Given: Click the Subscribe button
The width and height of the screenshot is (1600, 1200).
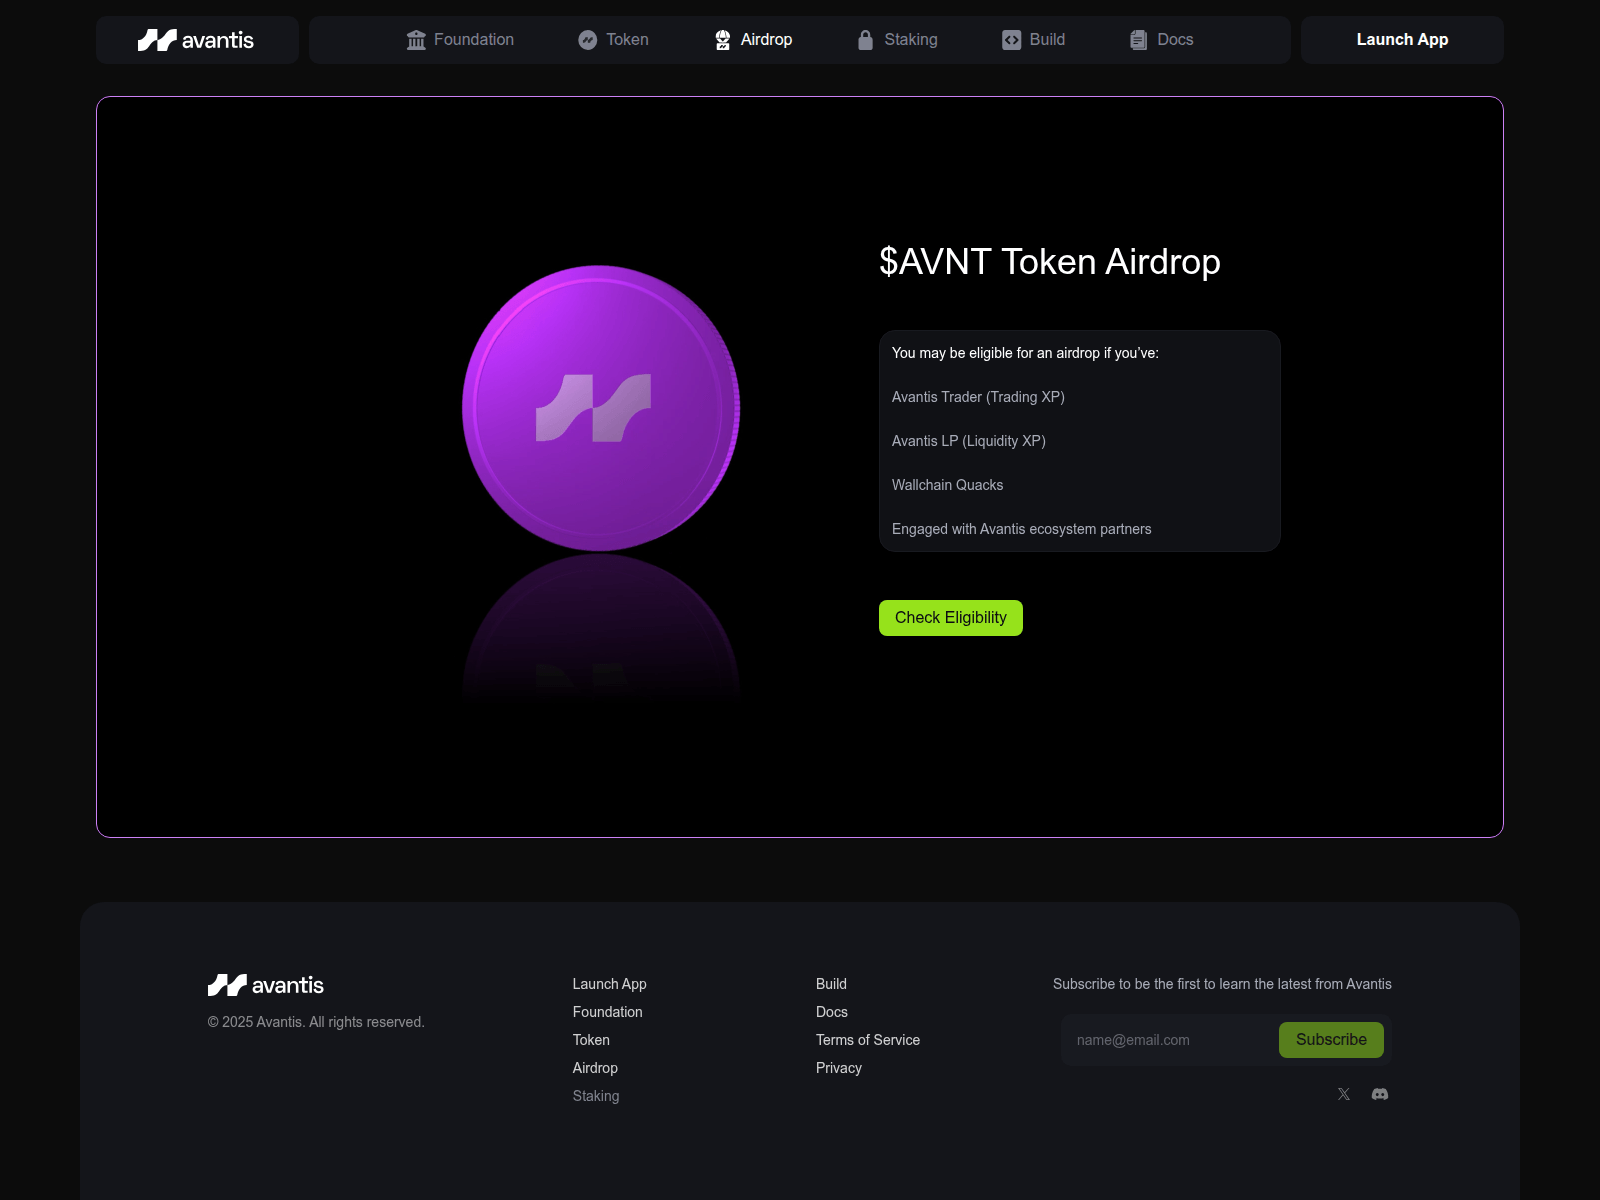Looking at the screenshot, I should pos(1331,1039).
